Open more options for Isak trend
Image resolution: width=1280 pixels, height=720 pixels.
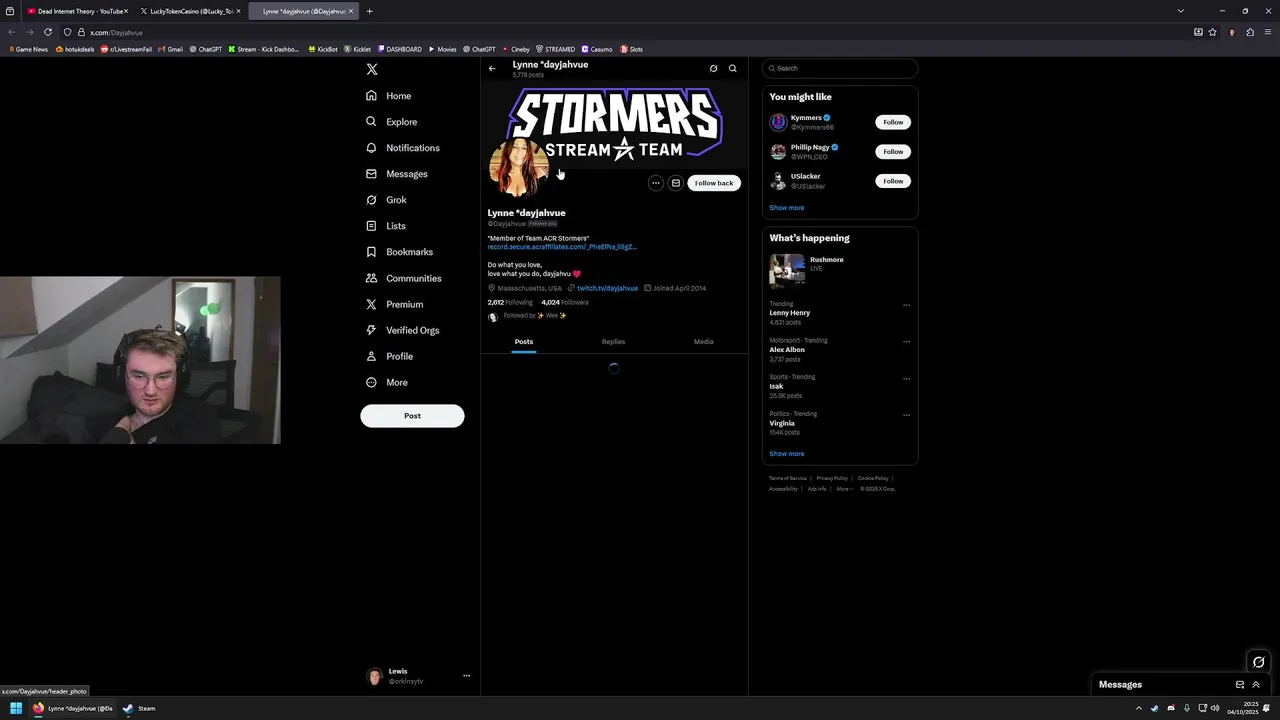907,378
